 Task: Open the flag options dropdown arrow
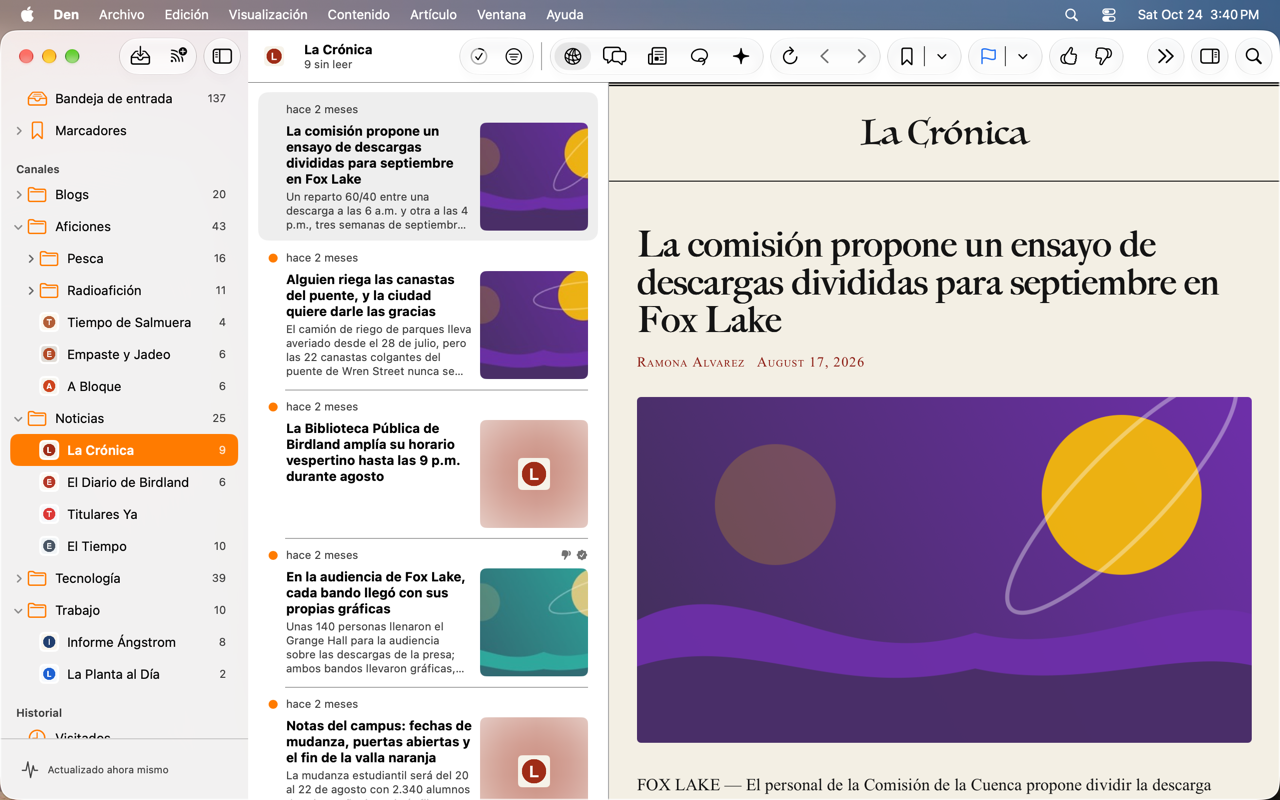click(x=1023, y=57)
